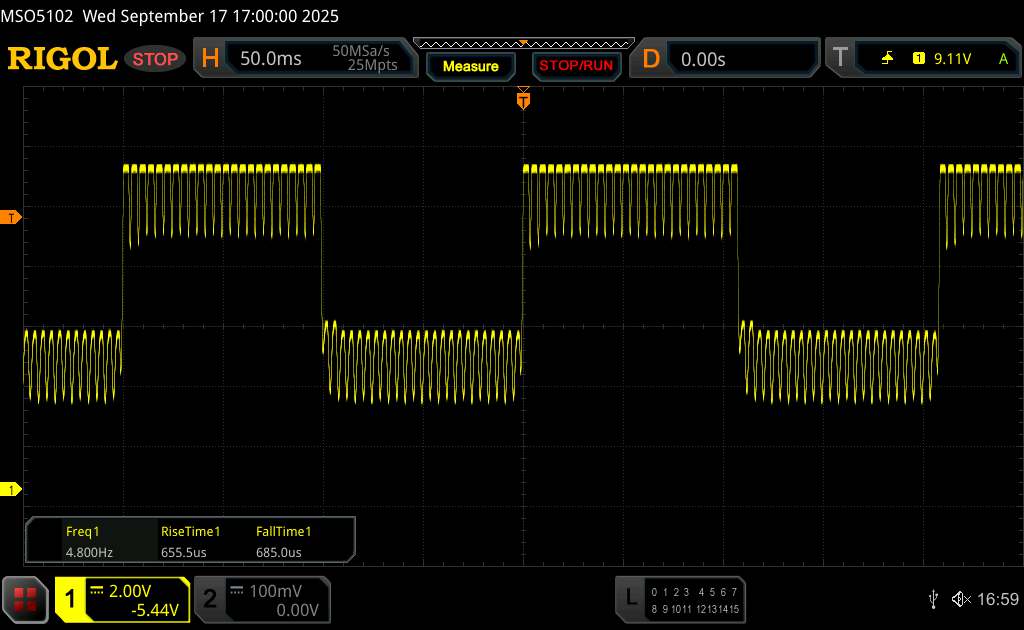Toggle channel 1 using the yellow 1 box
The height and width of the screenshot is (630, 1024).
click(71, 599)
